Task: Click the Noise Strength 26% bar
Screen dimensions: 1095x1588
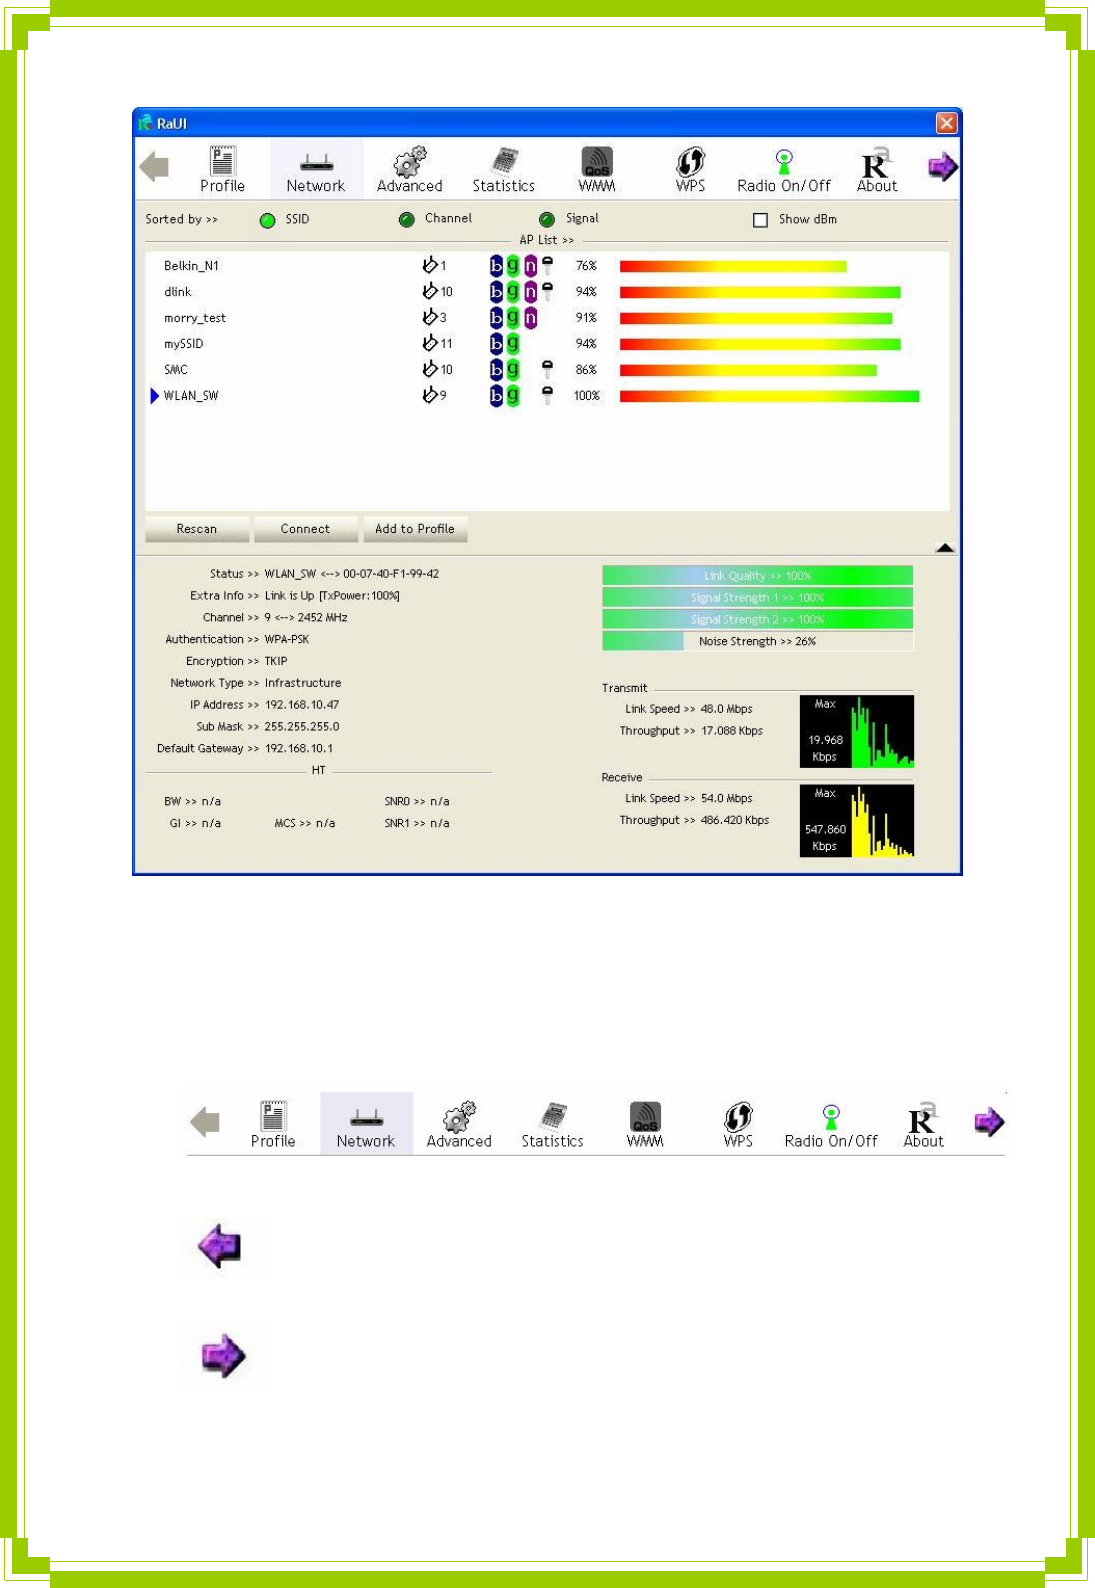Action: coord(757,641)
